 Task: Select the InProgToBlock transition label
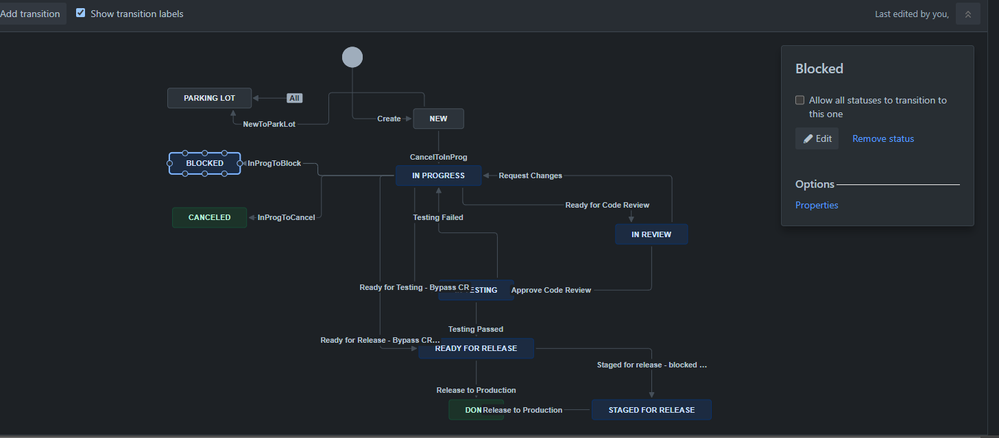[274, 163]
